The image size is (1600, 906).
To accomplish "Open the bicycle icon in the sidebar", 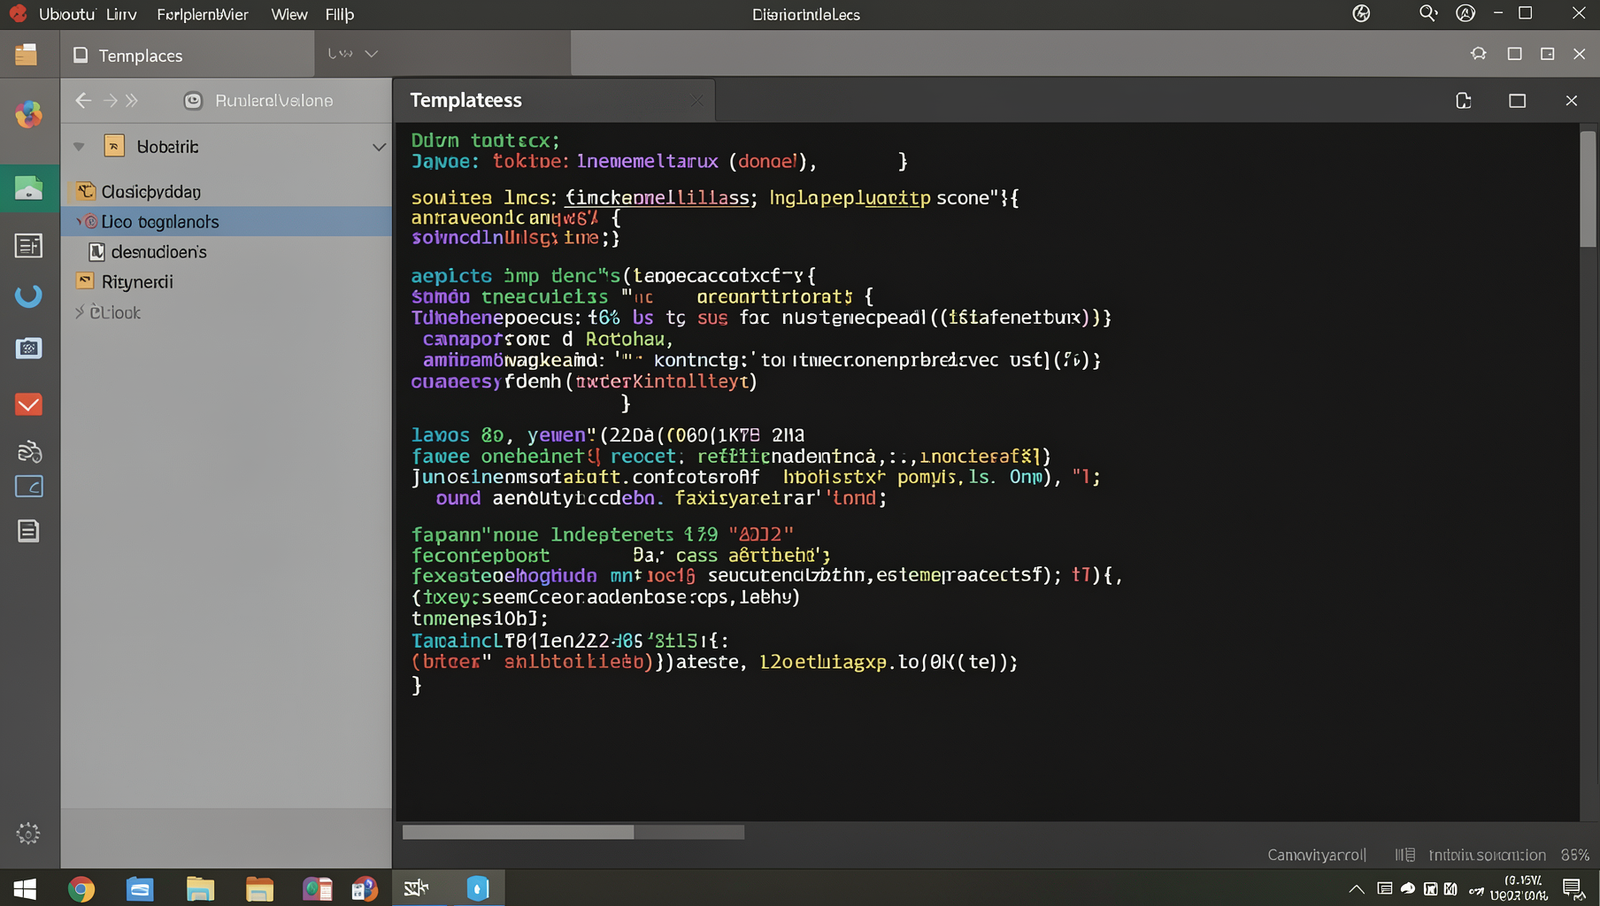I will tap(29, 451).
